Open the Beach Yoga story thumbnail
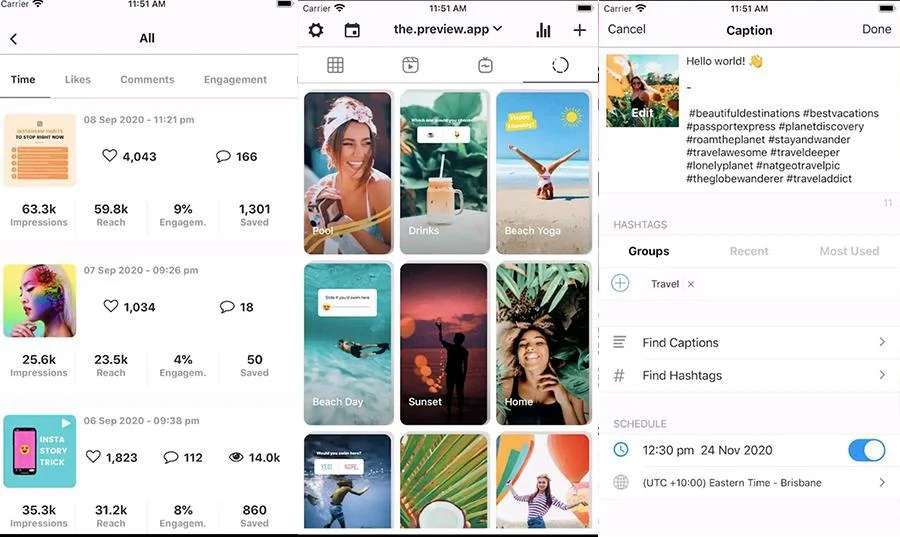Image resolution: width=900 pixels, height=537 pixels. click(x=544, y=172)
